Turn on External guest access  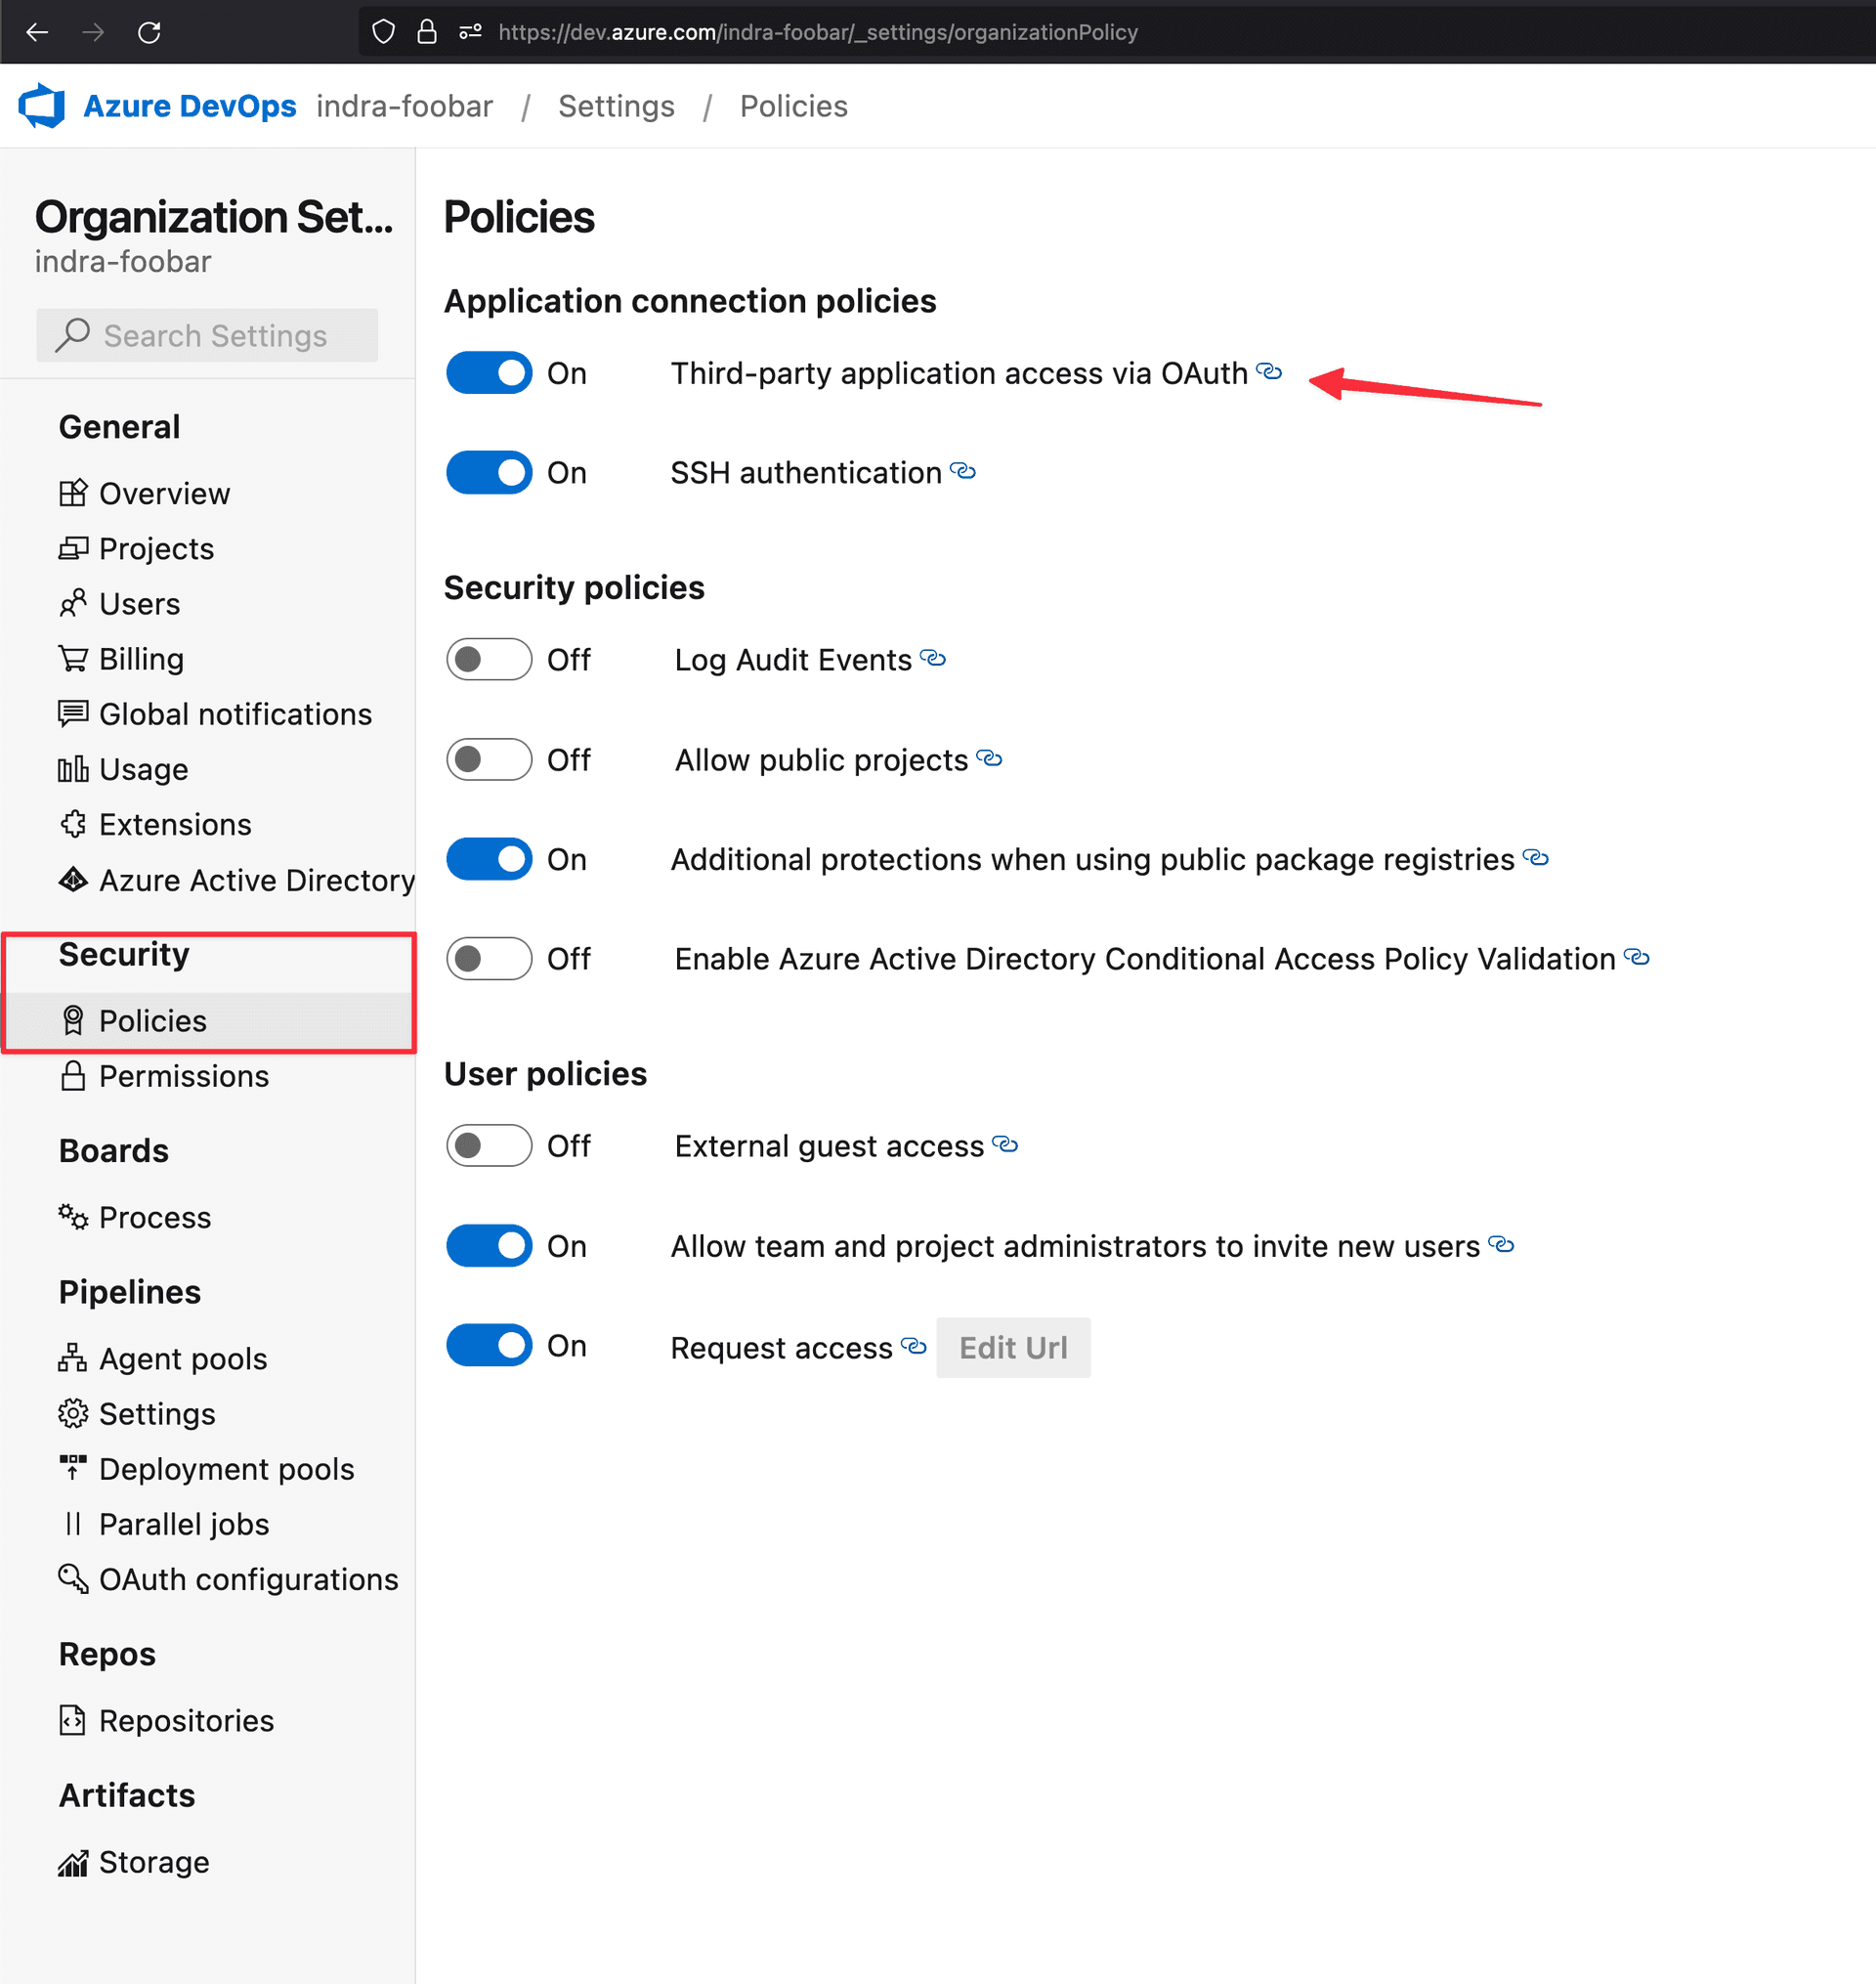(489, 1145)
